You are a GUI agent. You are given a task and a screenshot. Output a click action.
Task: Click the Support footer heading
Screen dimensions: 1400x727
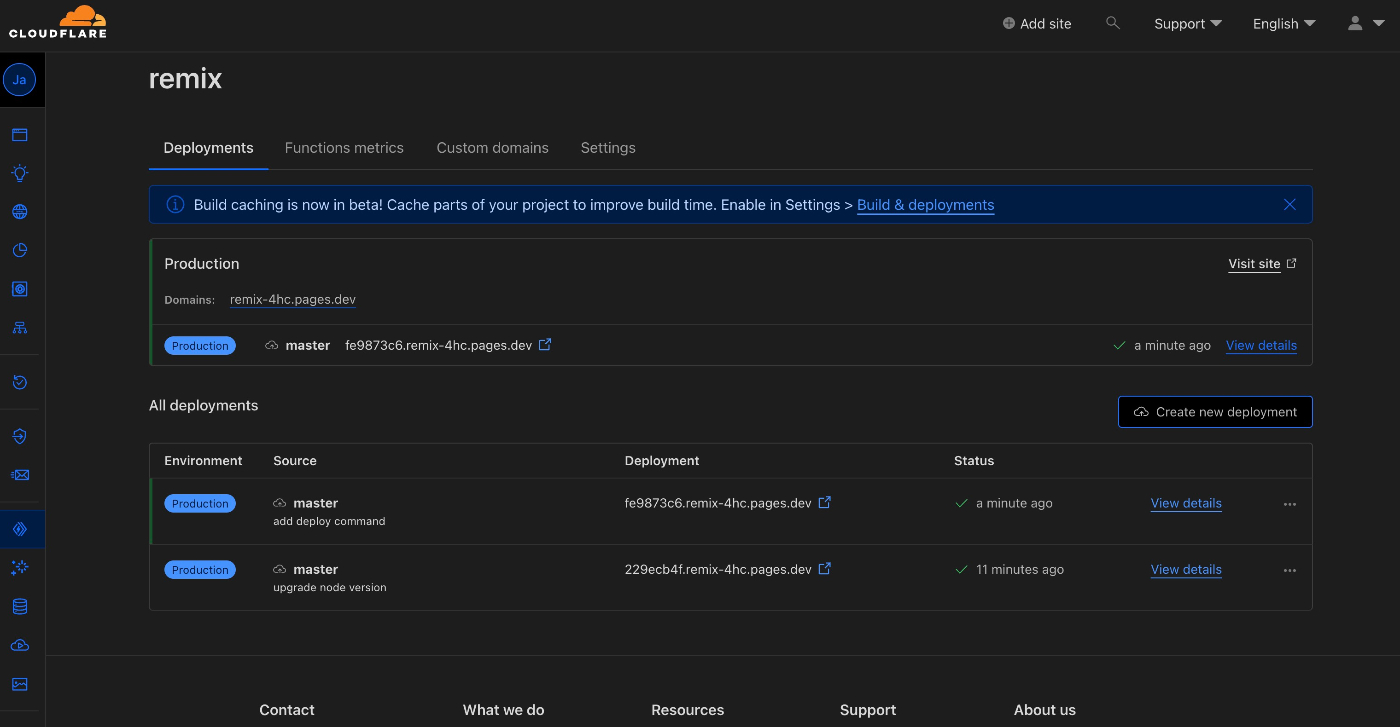868,710
